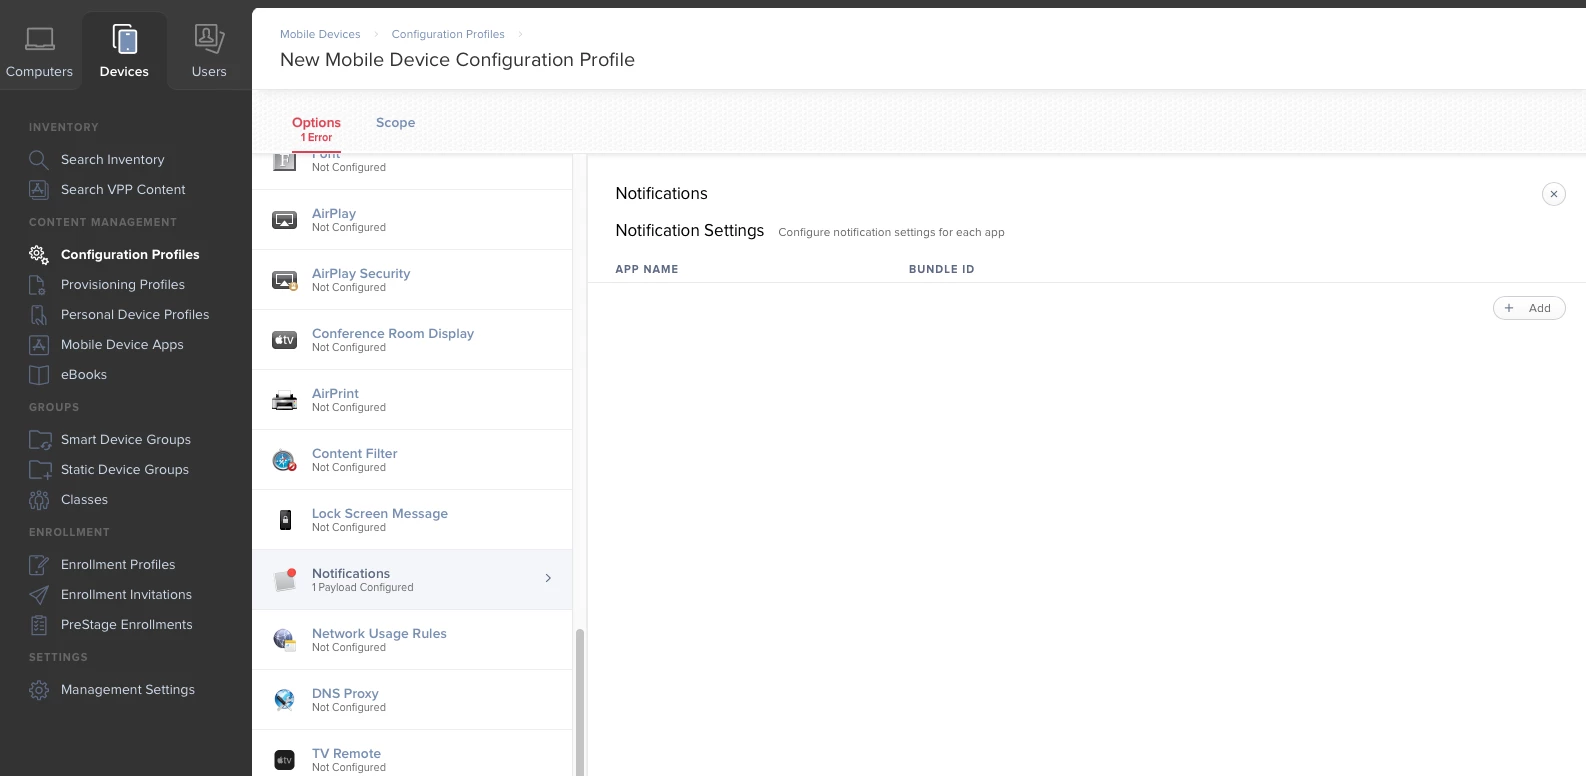Open the Mobile Devices breadcrumb link

click(x=320, y=34)
